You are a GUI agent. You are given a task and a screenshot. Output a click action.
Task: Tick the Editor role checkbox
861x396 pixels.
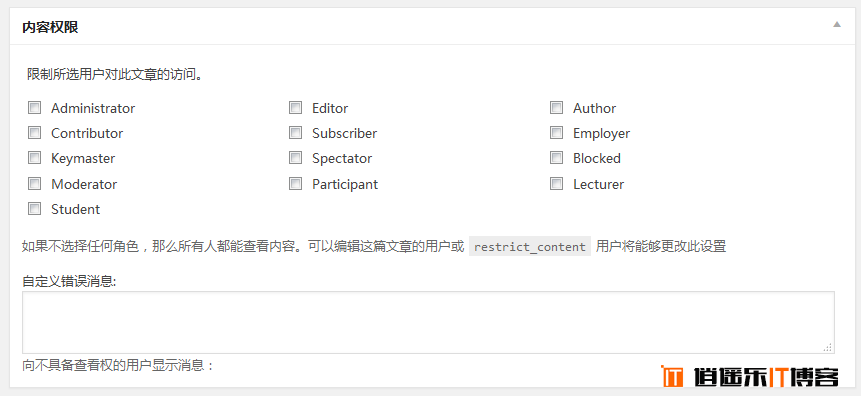pos(295,108)
